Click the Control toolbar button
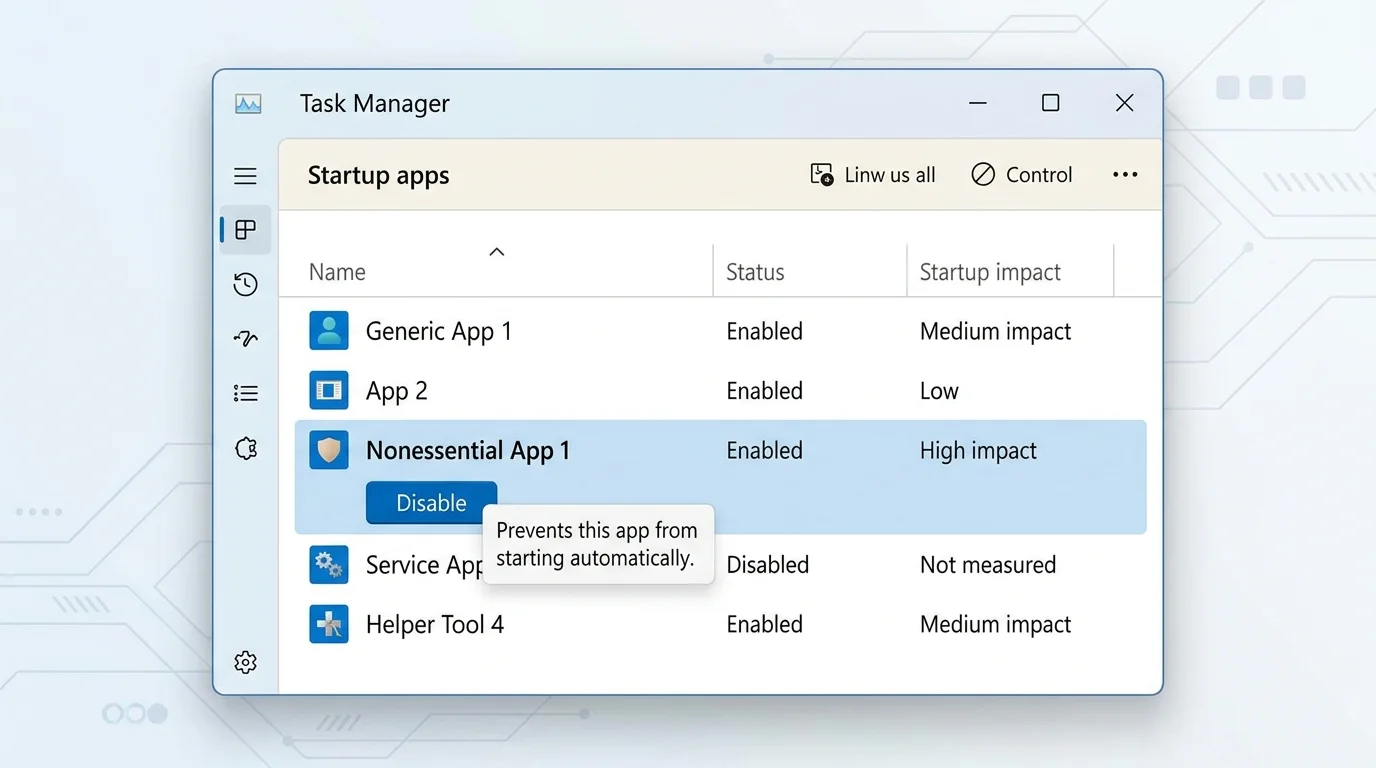This screenshot has width=1376, height=768. [1021, 175]
